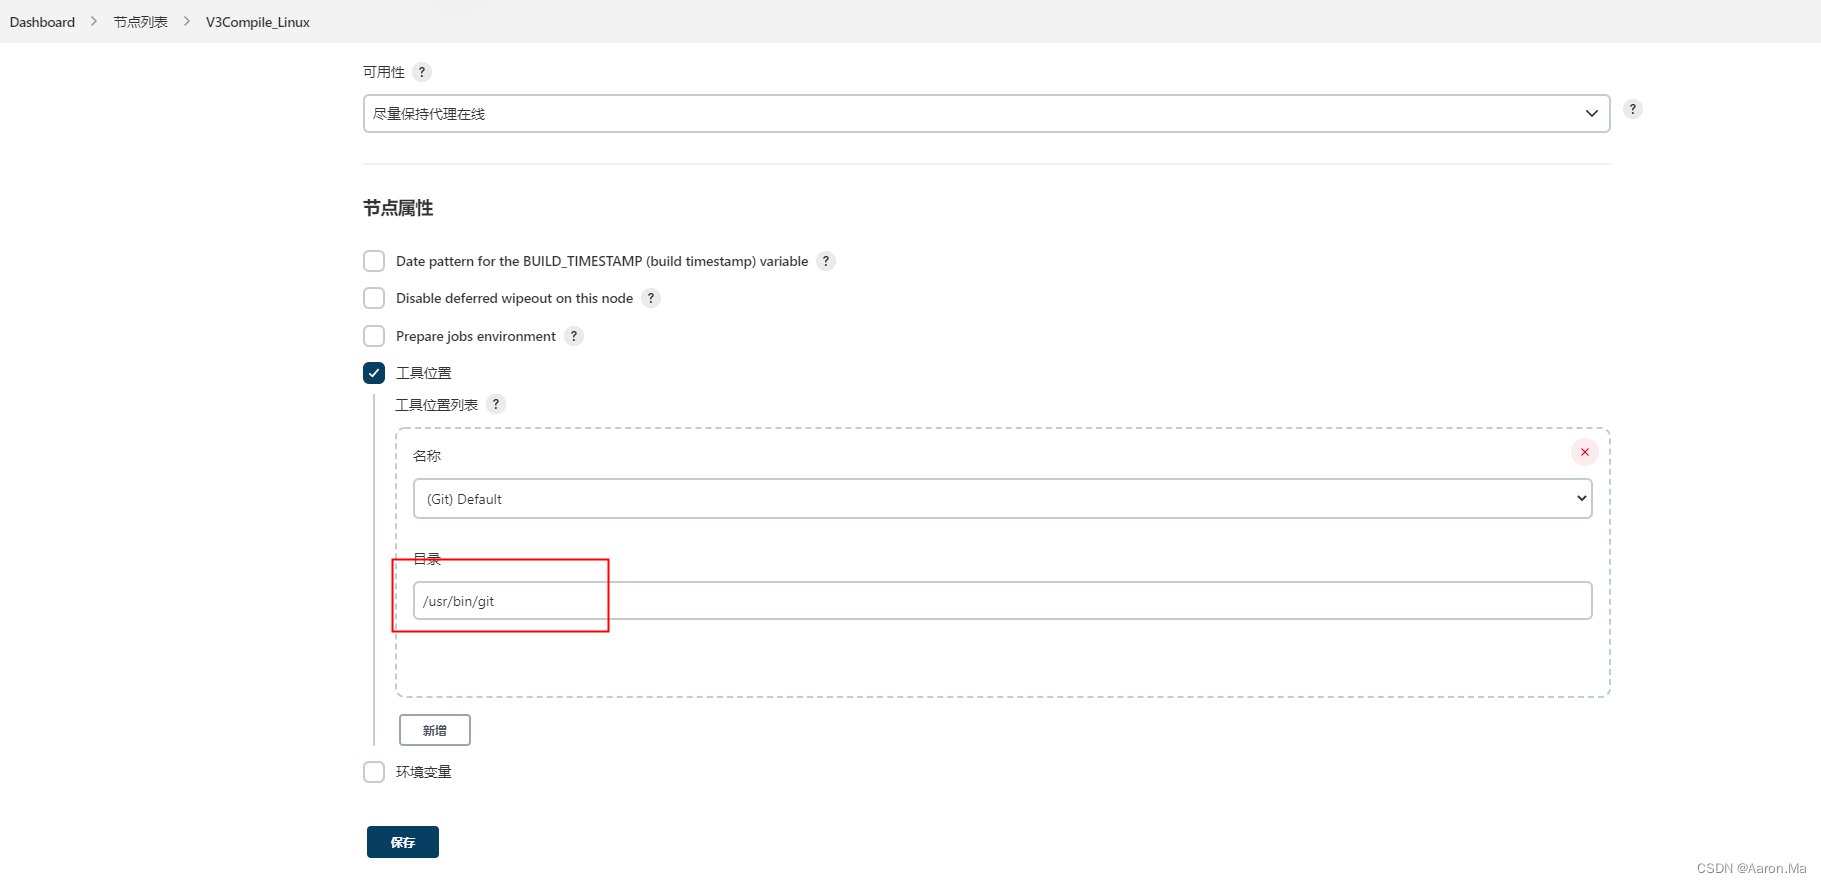Open the 节点列表 breadcrumb
1821x883 pixels.
(x=141, y=22)
